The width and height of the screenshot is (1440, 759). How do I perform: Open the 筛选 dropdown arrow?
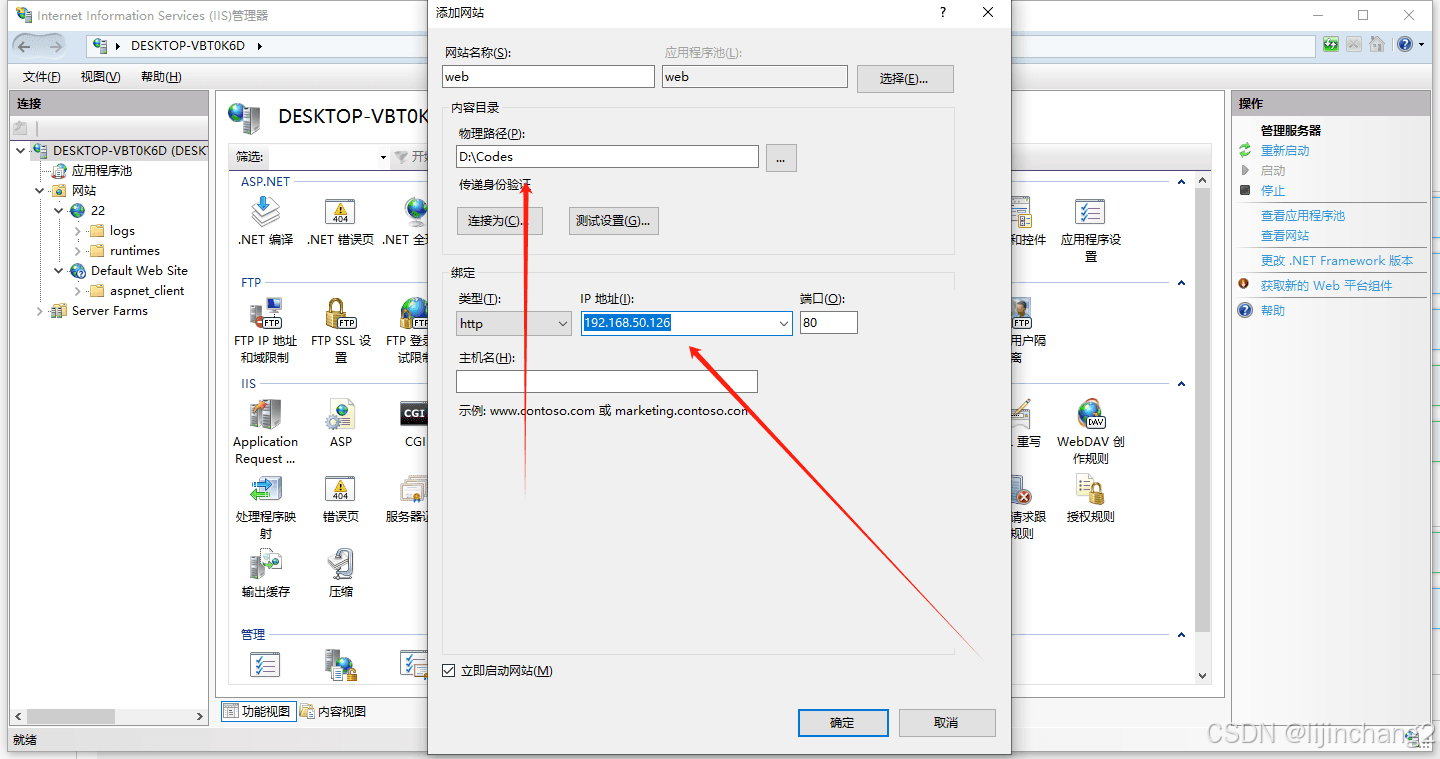383,157
